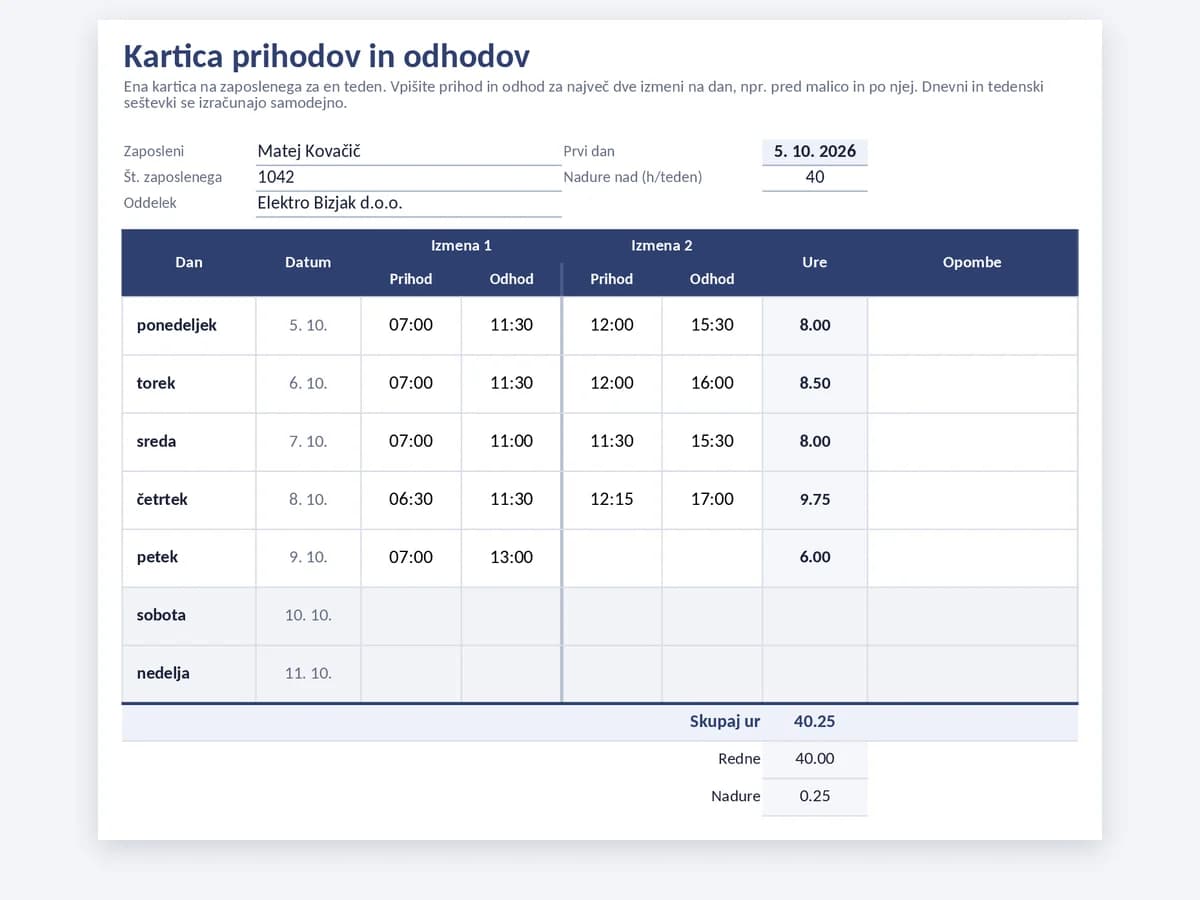Screen dimensions: 1200x900
Task: Click the 'Kartica prihodov in odhodov' title
Action: 326,56
